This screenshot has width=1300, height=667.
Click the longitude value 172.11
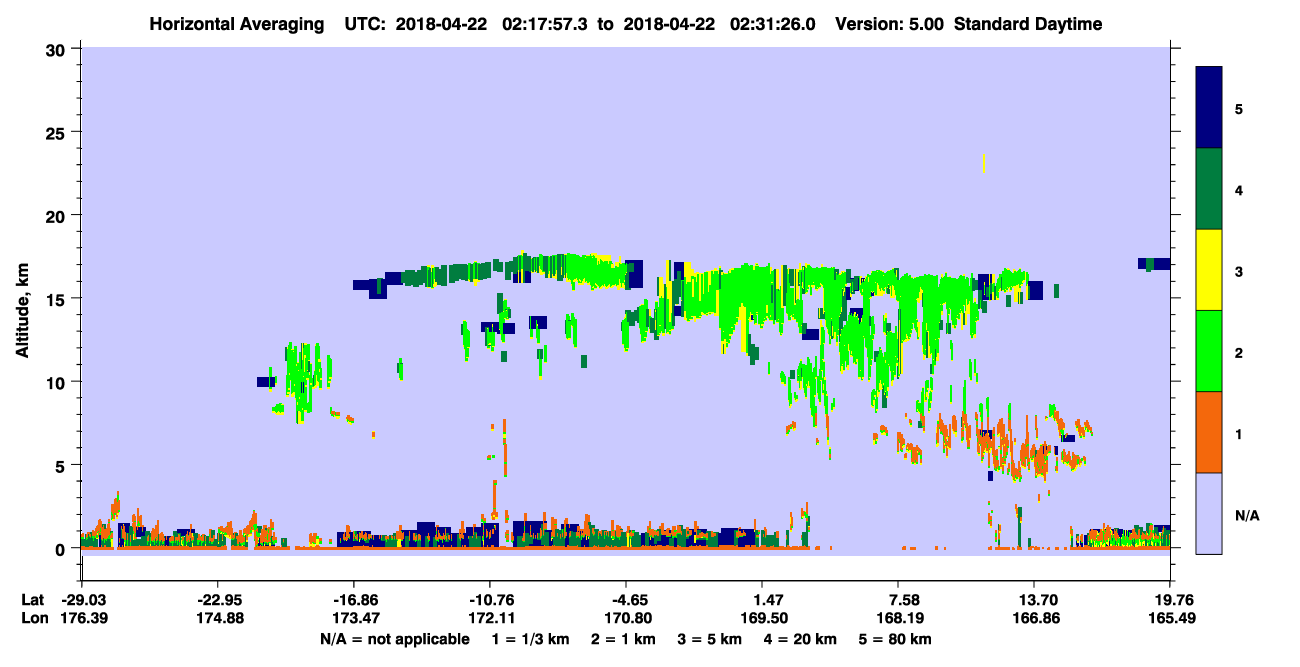(490, 618)
